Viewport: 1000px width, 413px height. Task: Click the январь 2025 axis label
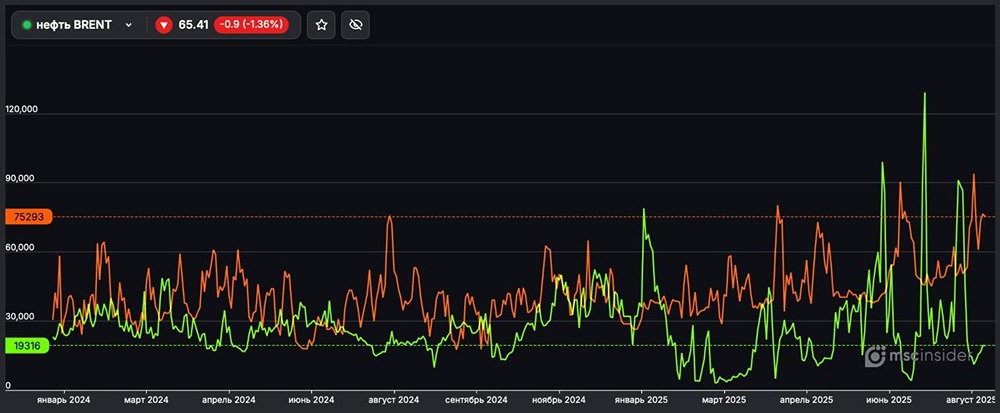click(640, 400)
